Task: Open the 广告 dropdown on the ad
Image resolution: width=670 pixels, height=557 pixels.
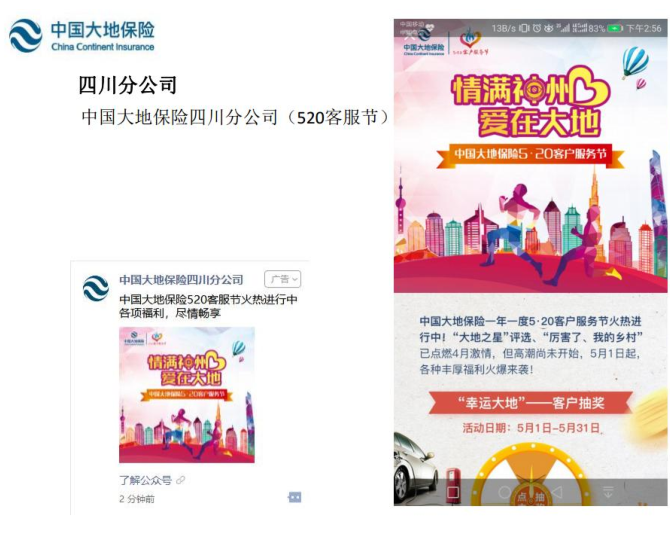Action: point(283,279)
